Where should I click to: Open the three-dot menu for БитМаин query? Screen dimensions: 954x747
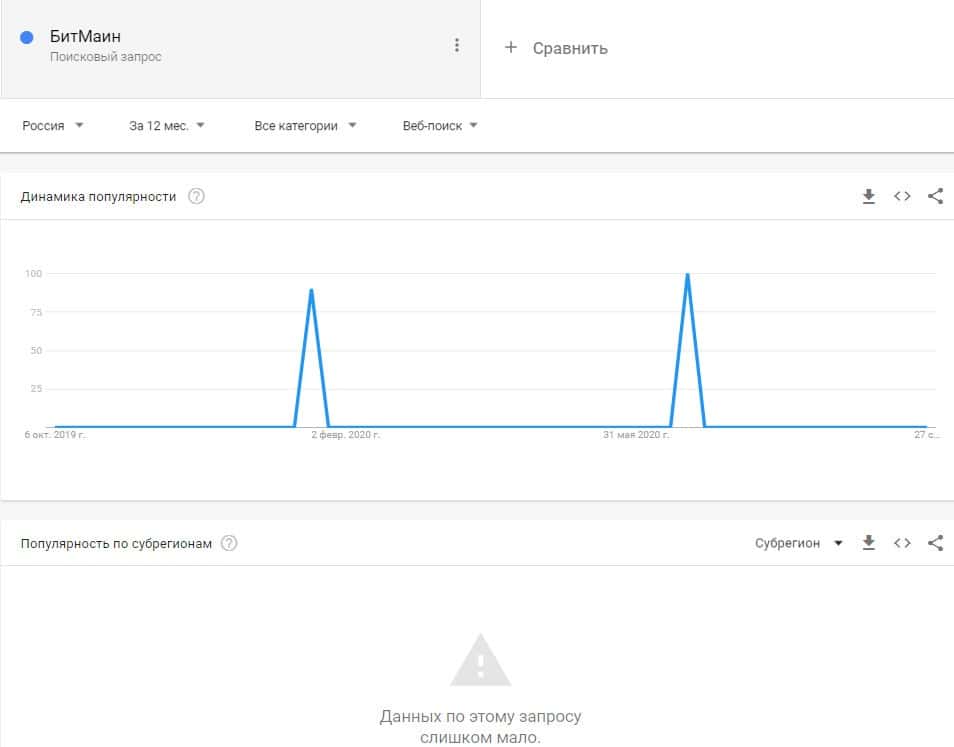[456, 46]
